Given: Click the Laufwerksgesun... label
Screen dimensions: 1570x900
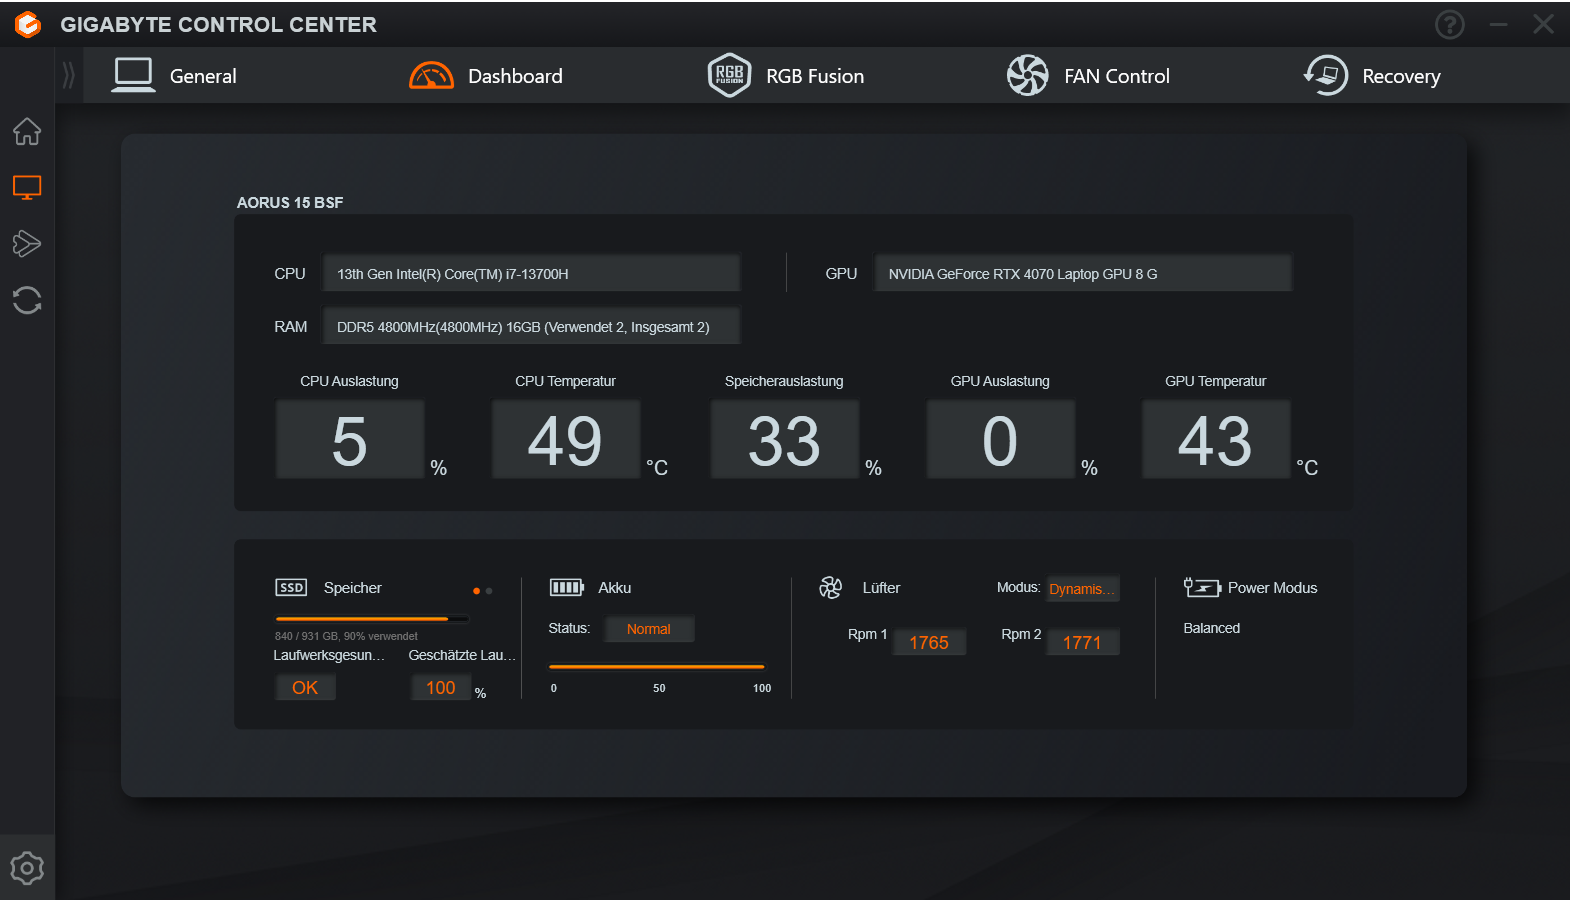Looking at the screenshot, I should point(329,655).
